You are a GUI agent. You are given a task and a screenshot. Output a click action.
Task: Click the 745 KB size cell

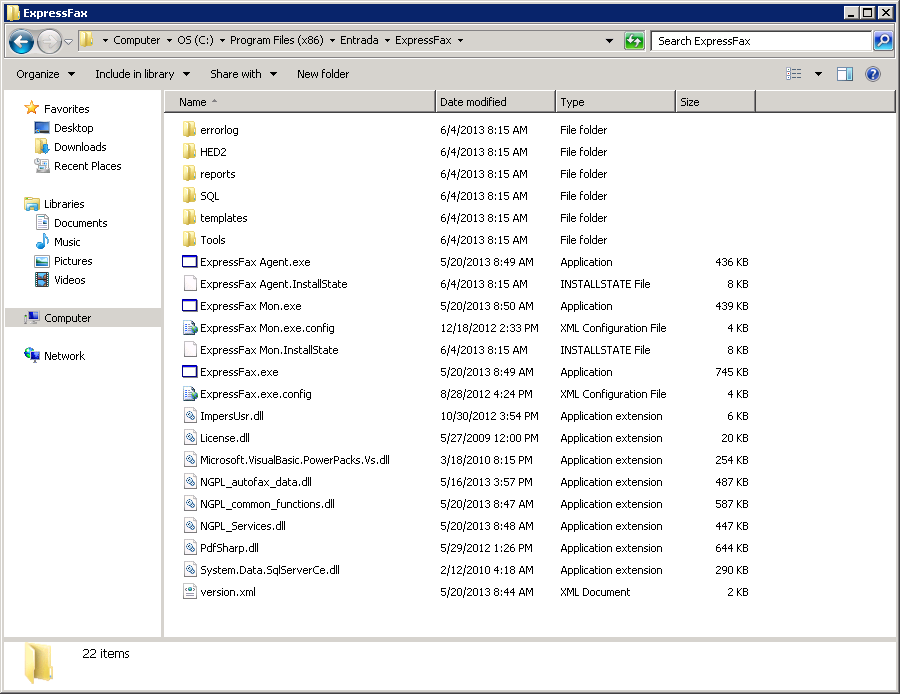click(x=732, y=372)
